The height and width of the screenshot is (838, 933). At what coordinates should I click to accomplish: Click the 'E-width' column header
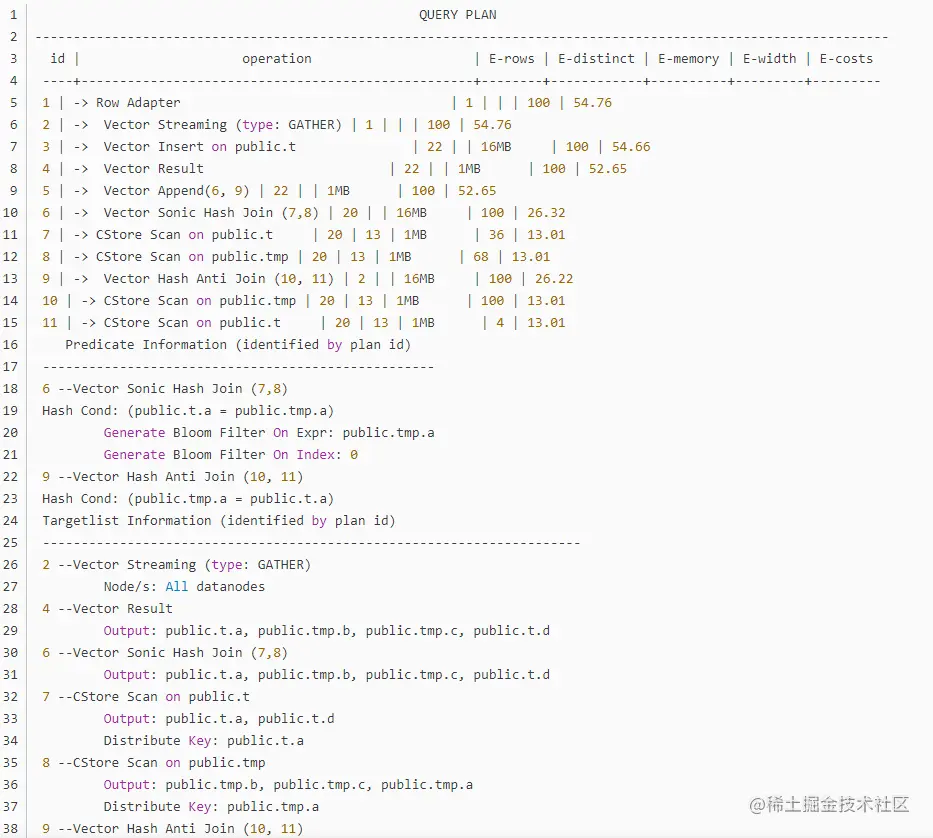click(x=769, y=59)
